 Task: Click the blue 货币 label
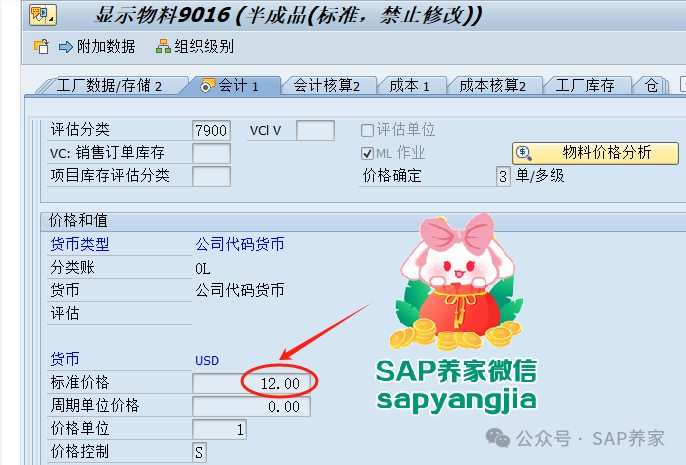pyautogui.click(x=65, y=360)
